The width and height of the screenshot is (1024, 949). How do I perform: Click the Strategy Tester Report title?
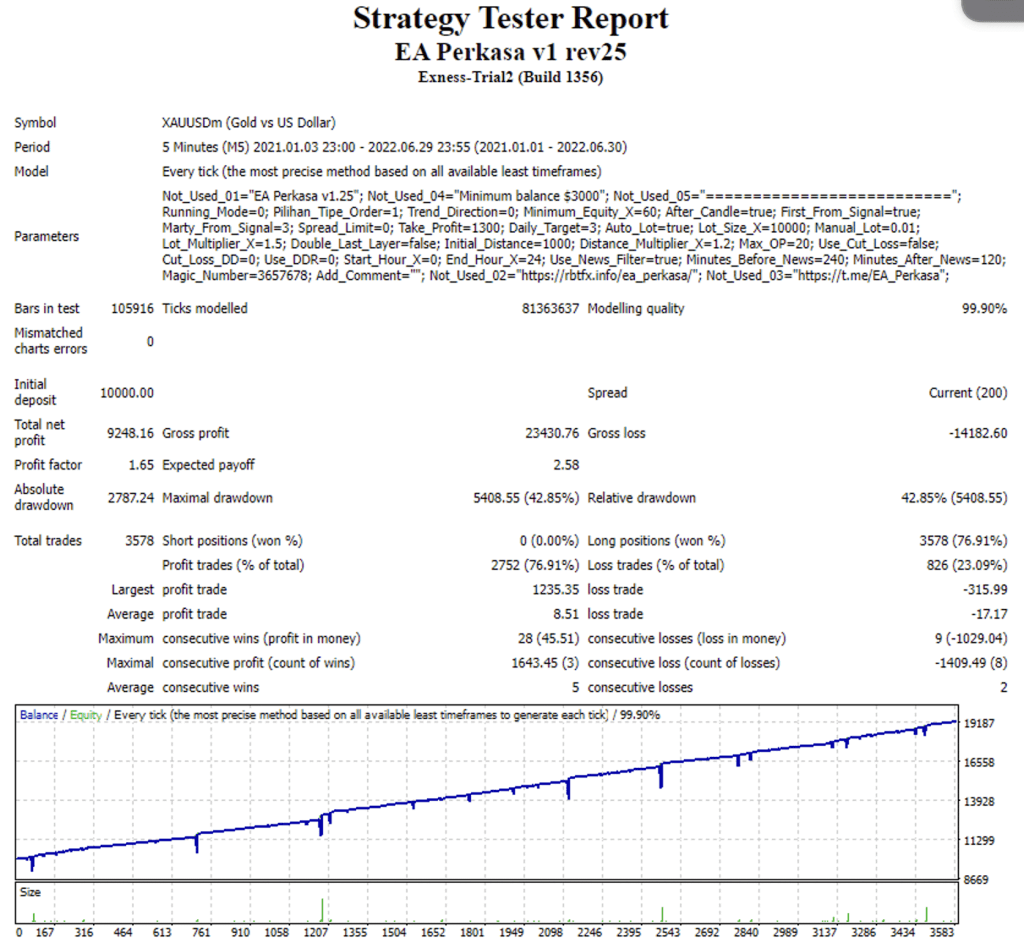coord(511,18)
